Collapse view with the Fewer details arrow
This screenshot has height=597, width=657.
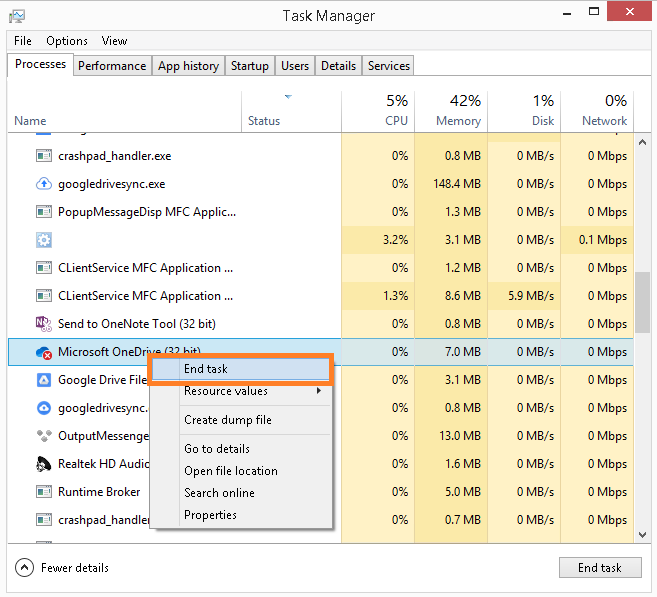pos(24,568)
